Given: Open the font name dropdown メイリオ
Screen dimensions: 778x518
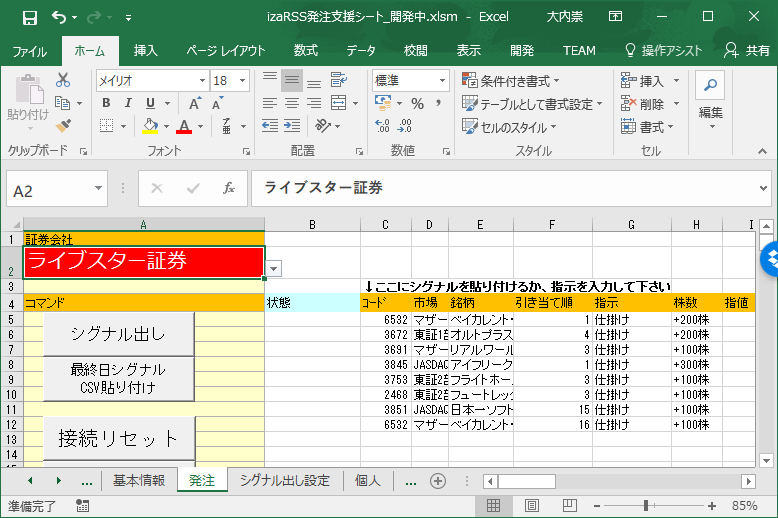Looking at the screenshot, I should (202, 80).
